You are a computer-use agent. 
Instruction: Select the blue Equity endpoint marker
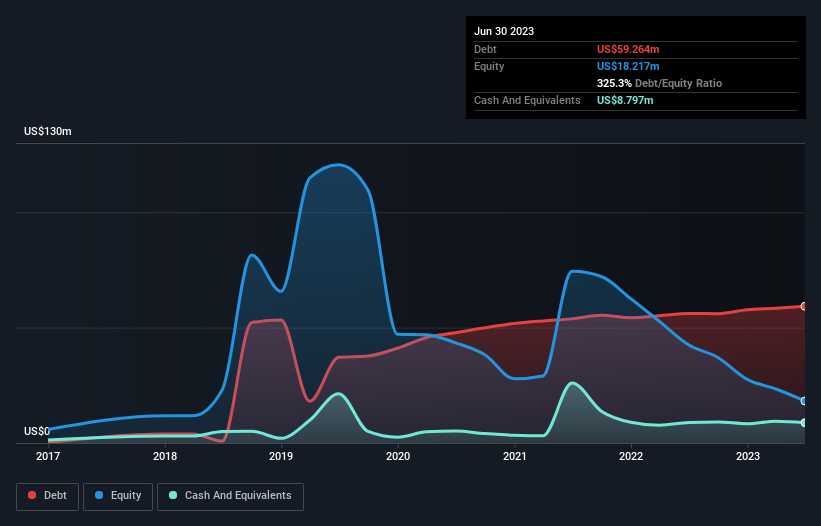[804, 401]
